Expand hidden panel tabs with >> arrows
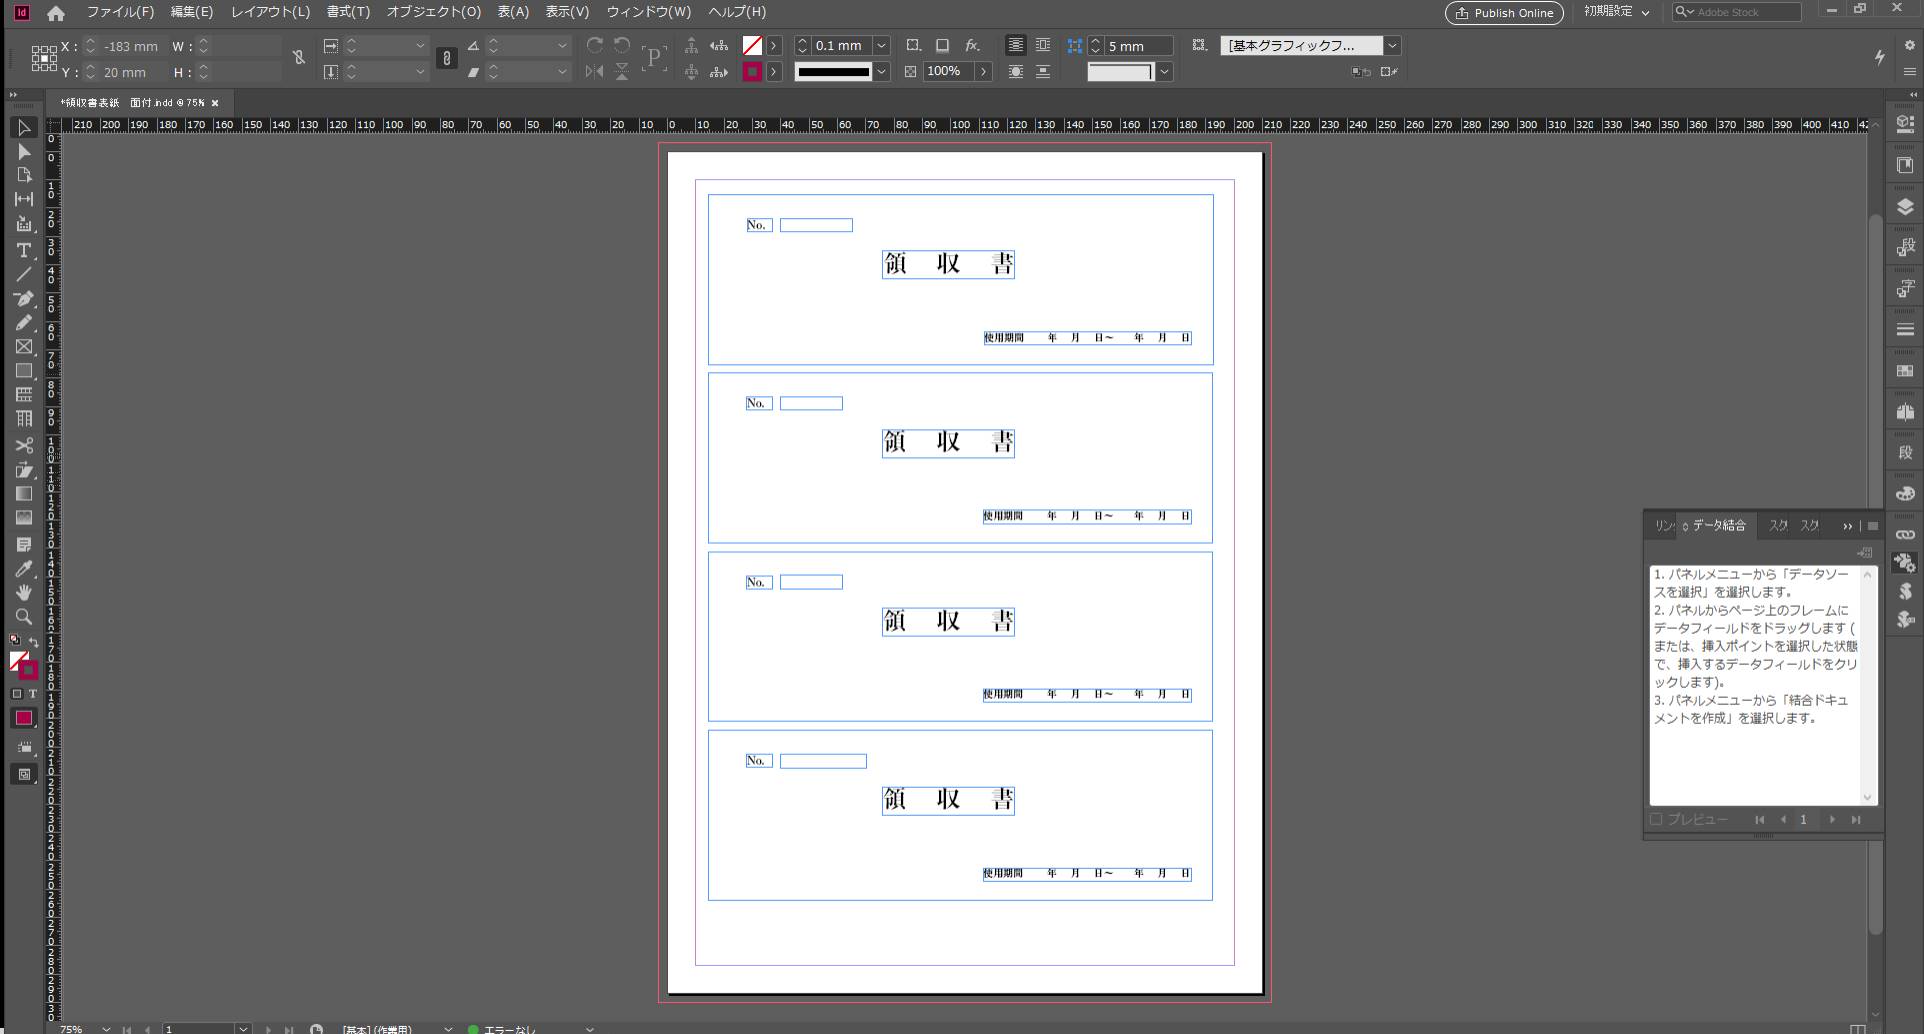The image size is (1924, 1034). (x=1847, y=526)
